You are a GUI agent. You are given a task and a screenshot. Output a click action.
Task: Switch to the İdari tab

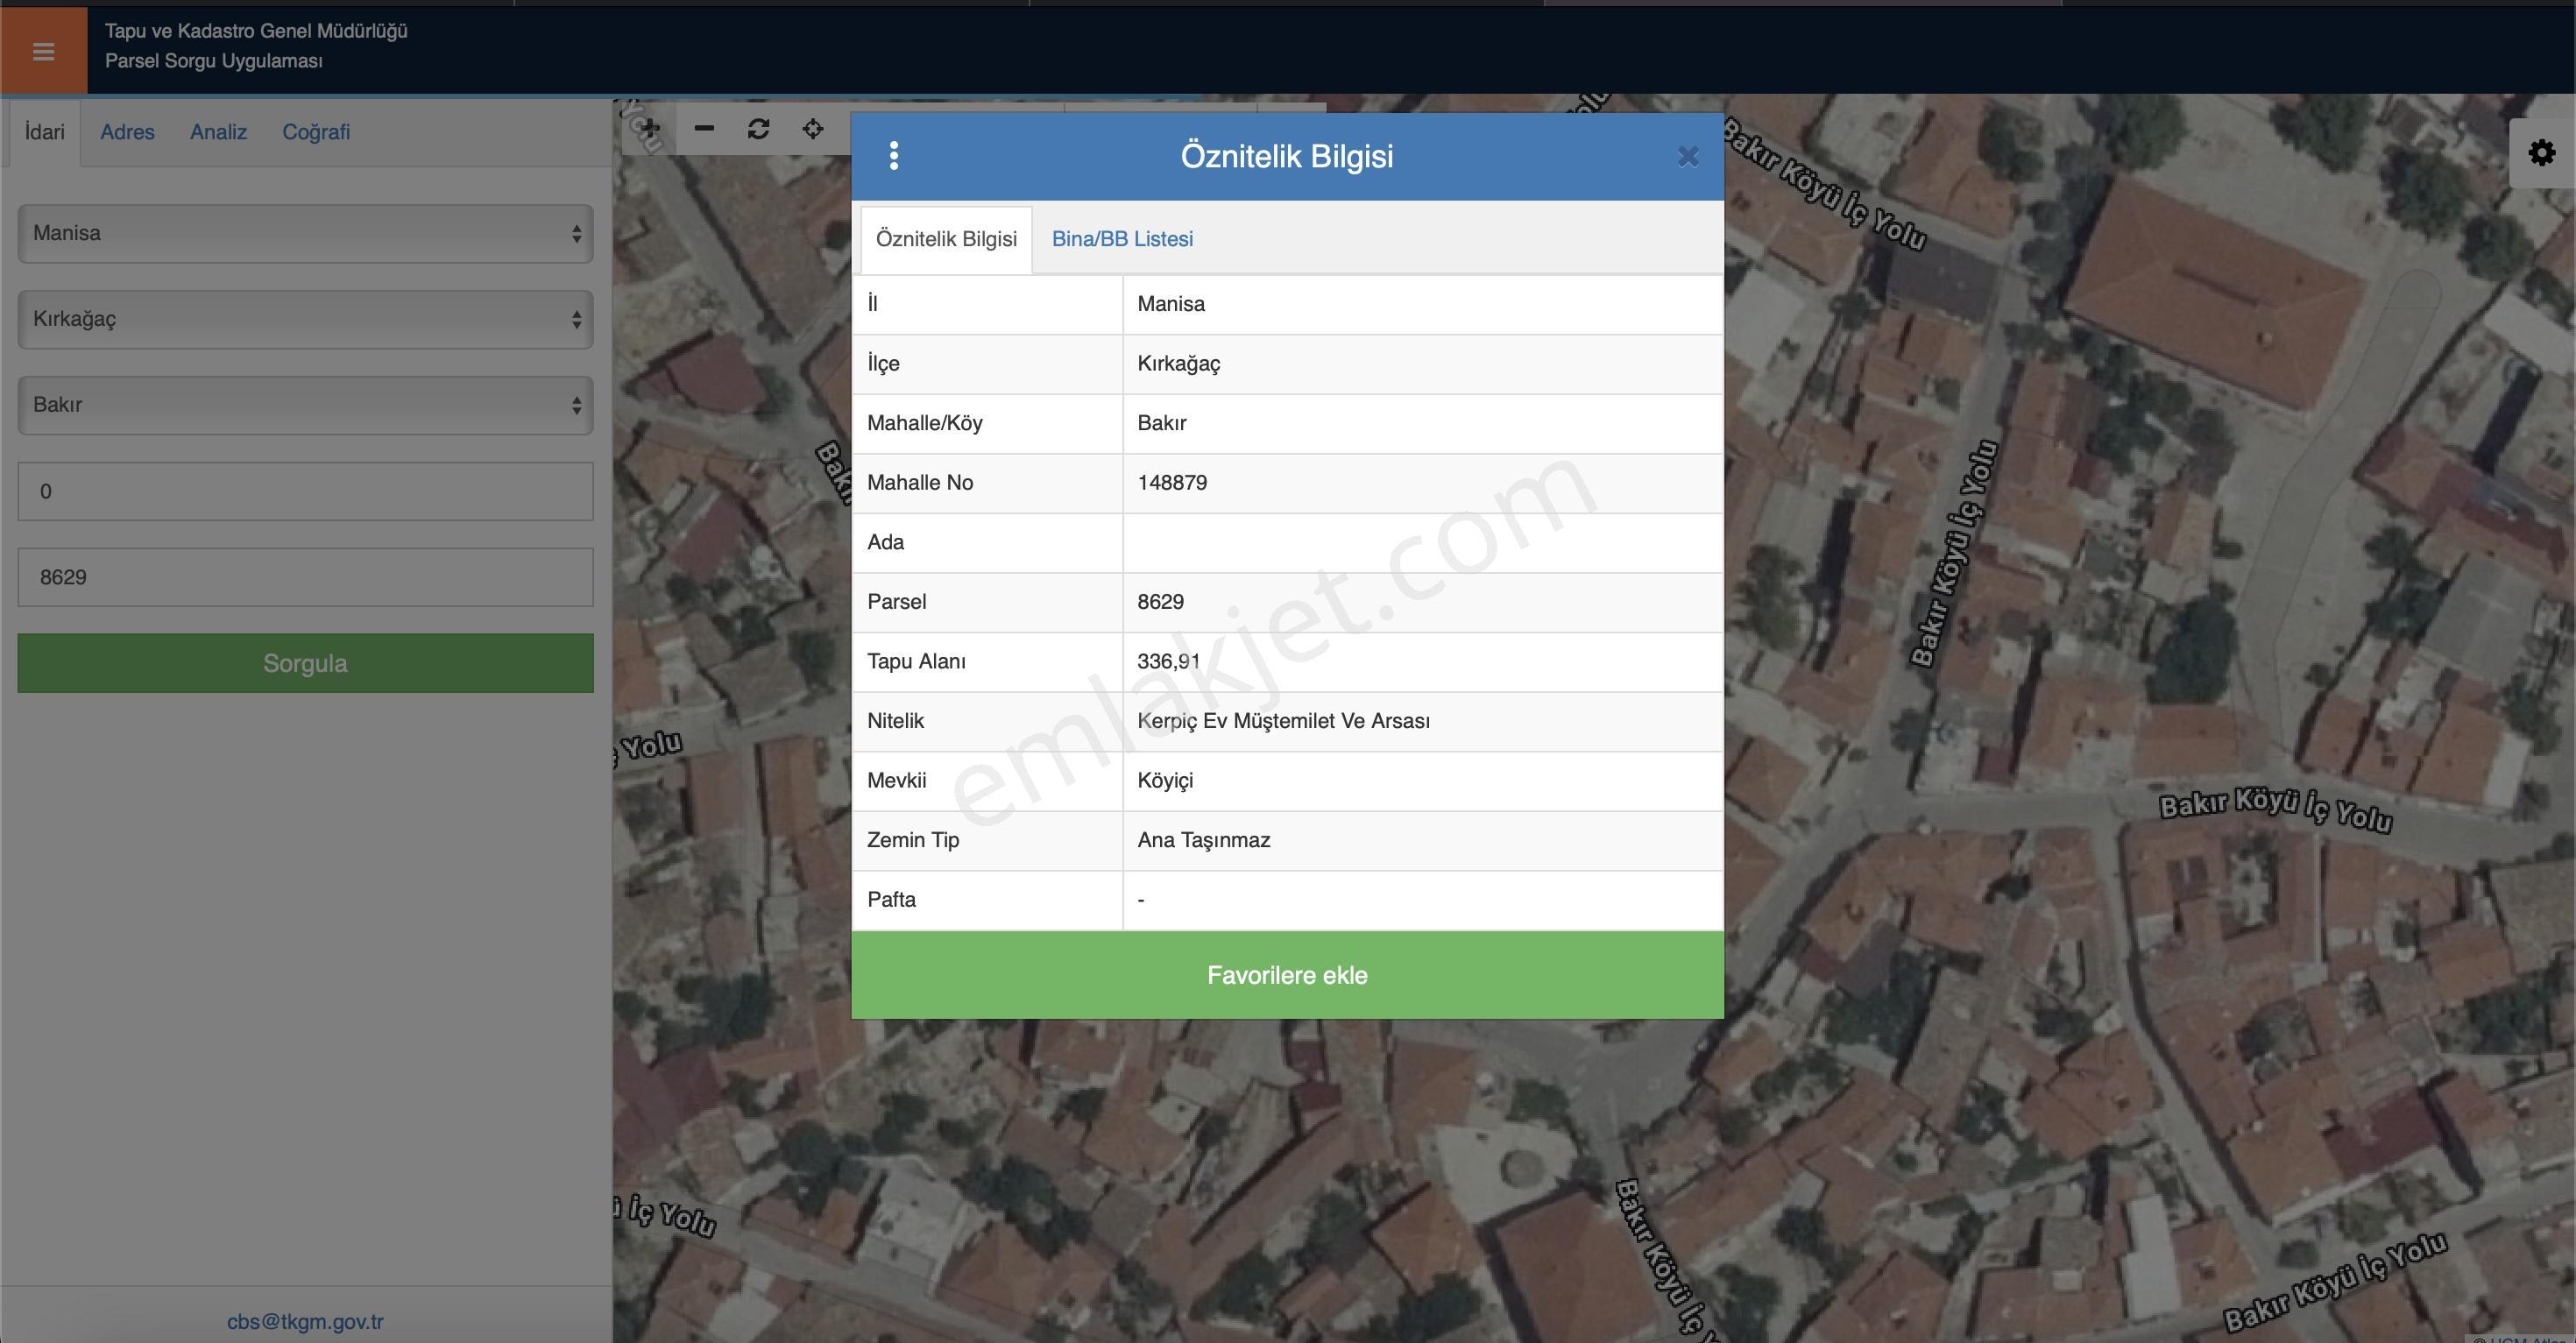(45, 132)
